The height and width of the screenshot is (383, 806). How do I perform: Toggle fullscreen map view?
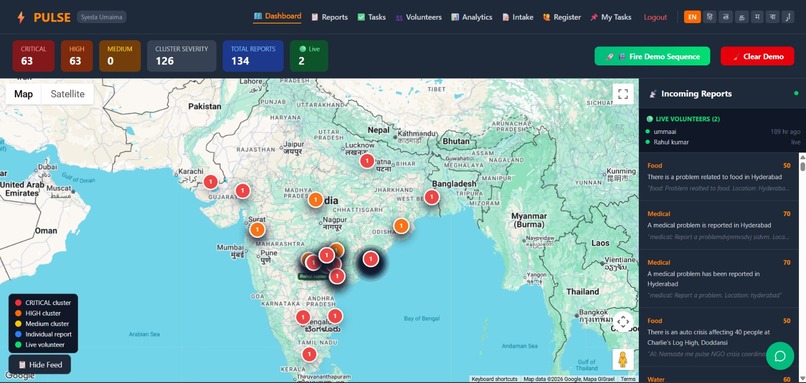[x=623, y=94]
